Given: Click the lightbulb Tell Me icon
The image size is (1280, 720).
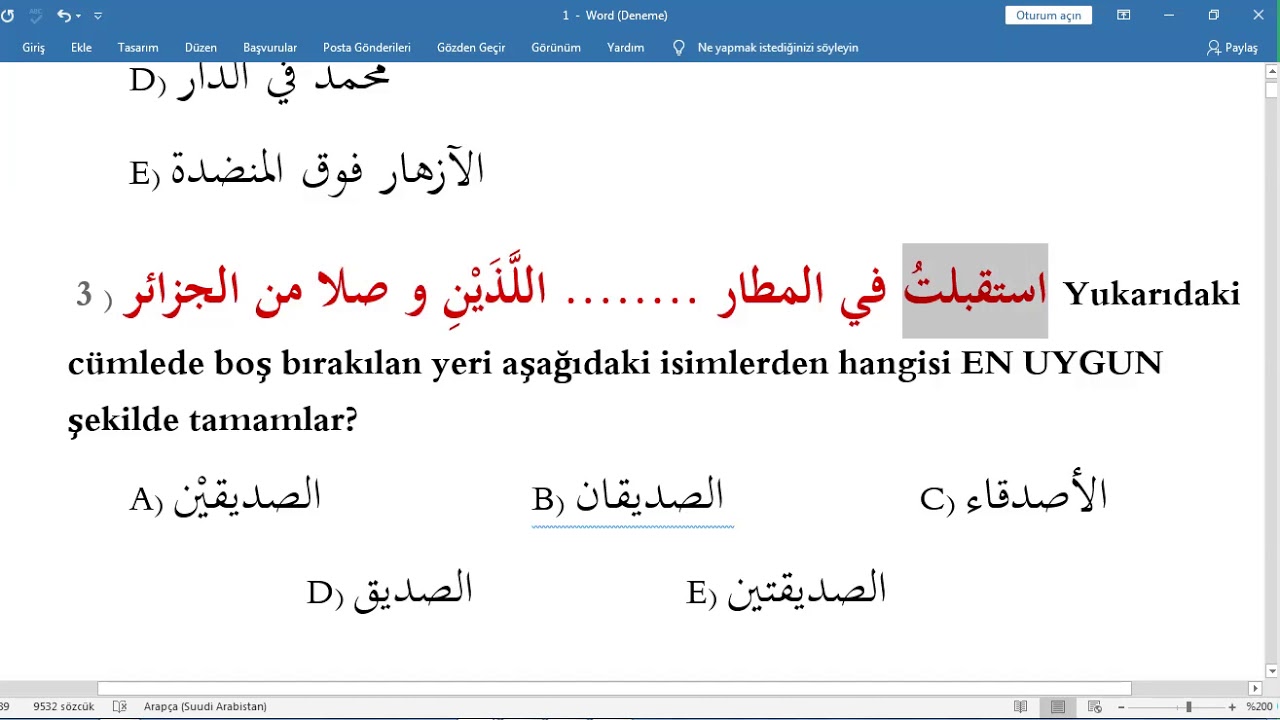Looking at the screenshot, I should pos(679,48).
